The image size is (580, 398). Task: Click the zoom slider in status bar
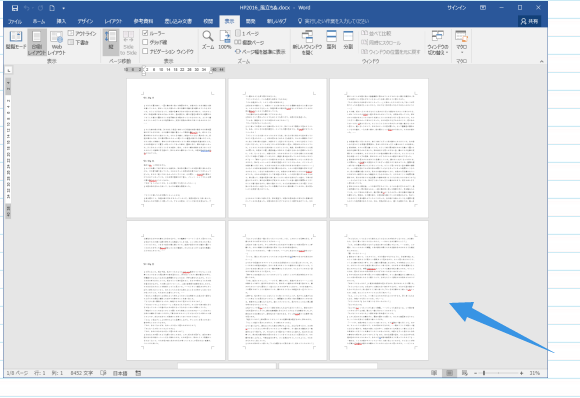(x=498, y=373)
